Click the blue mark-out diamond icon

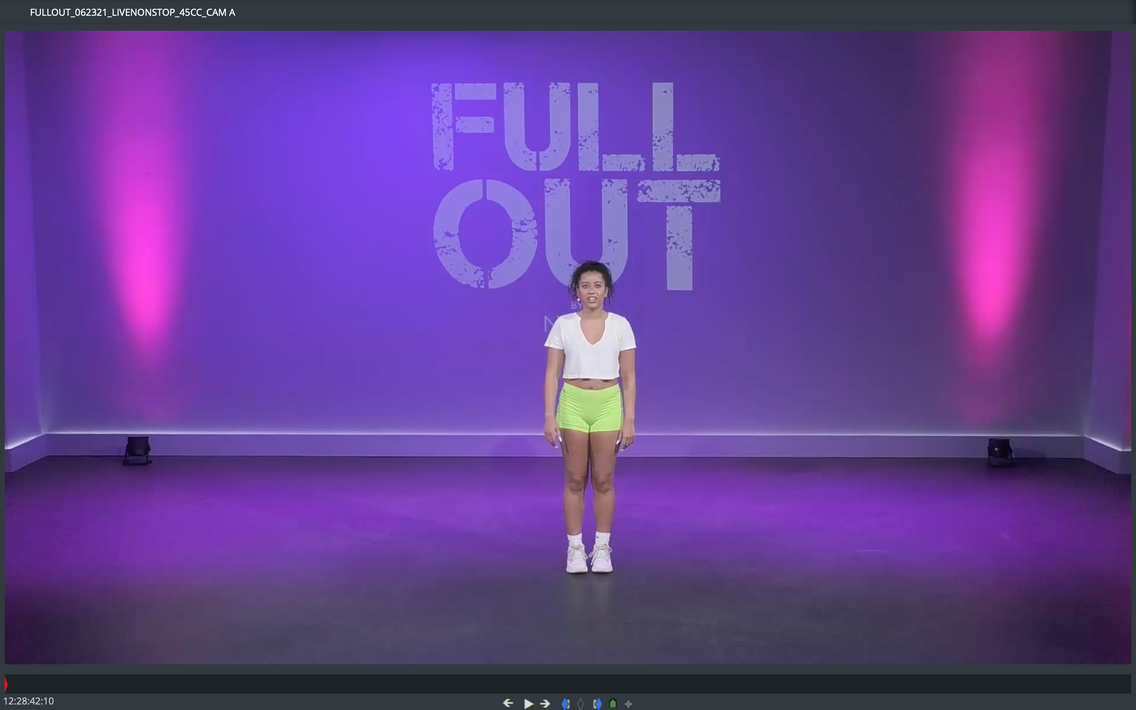coord(597,703)
